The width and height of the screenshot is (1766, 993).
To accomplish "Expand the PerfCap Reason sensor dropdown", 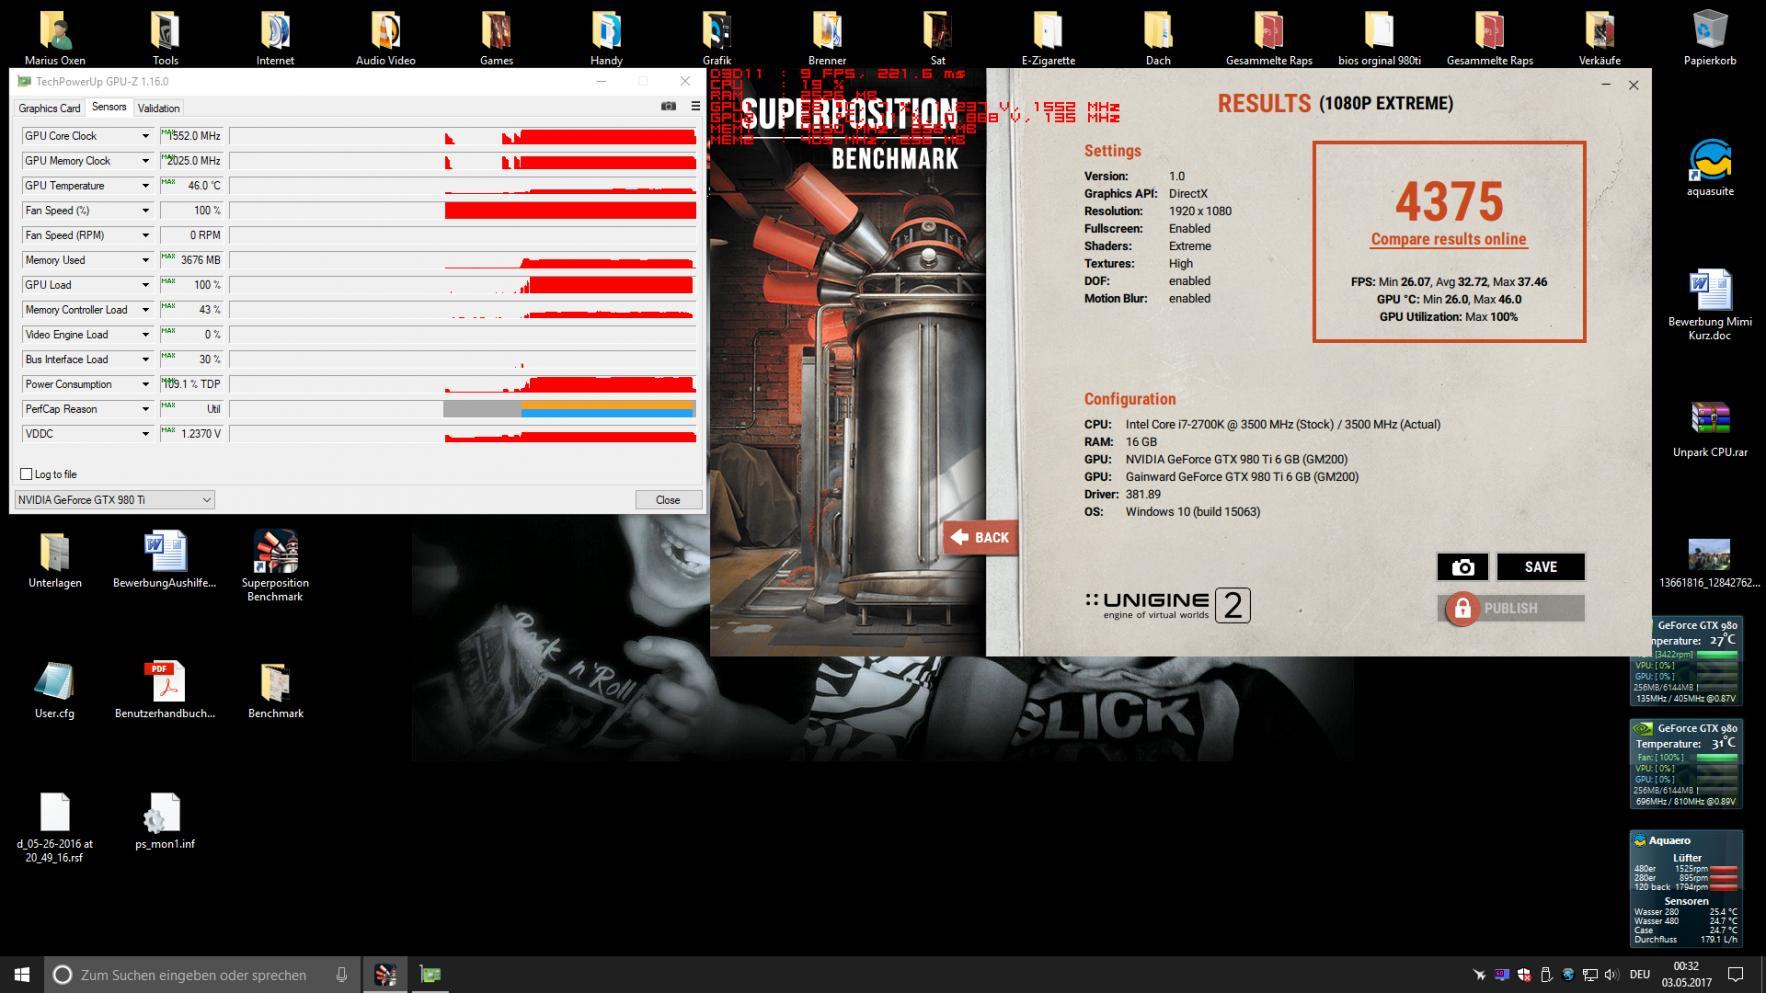I will (145, 409).
